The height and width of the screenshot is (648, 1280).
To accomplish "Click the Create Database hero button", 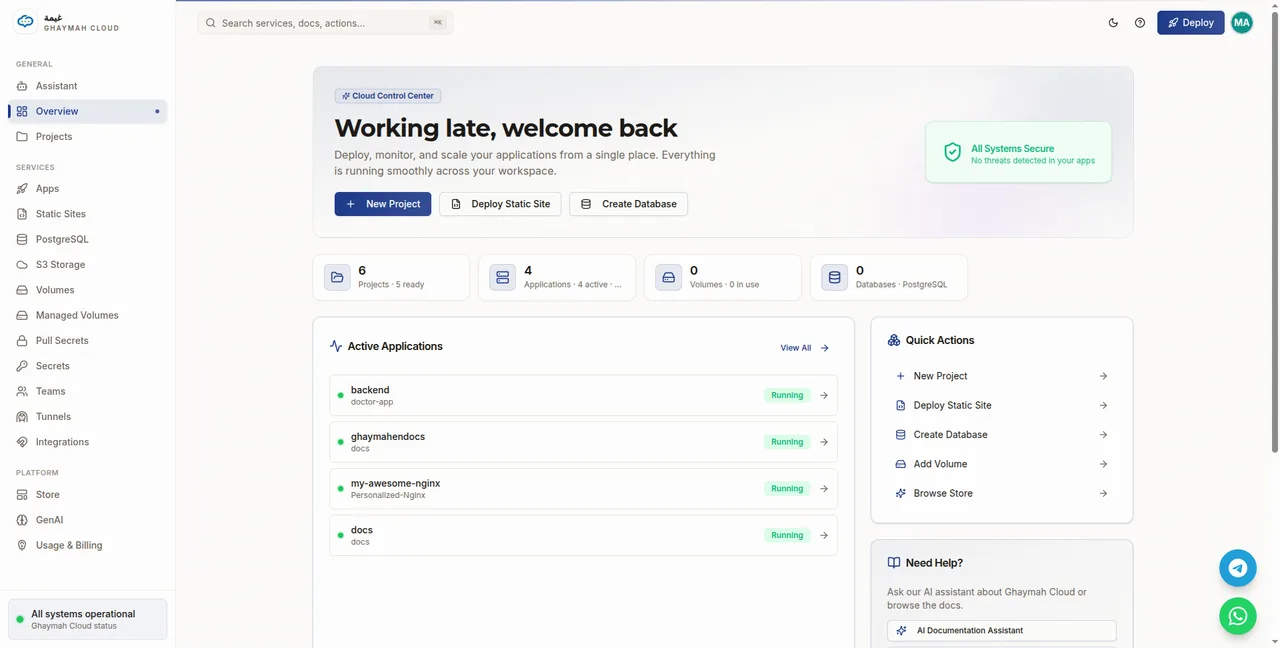I will pos(628,204).
